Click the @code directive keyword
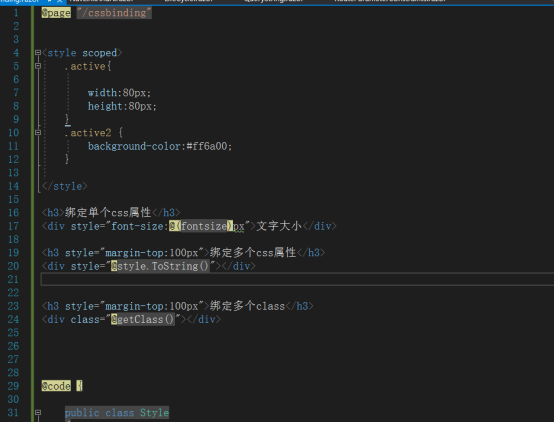This screenshot has width=554, height=422. tap(56, 386)
